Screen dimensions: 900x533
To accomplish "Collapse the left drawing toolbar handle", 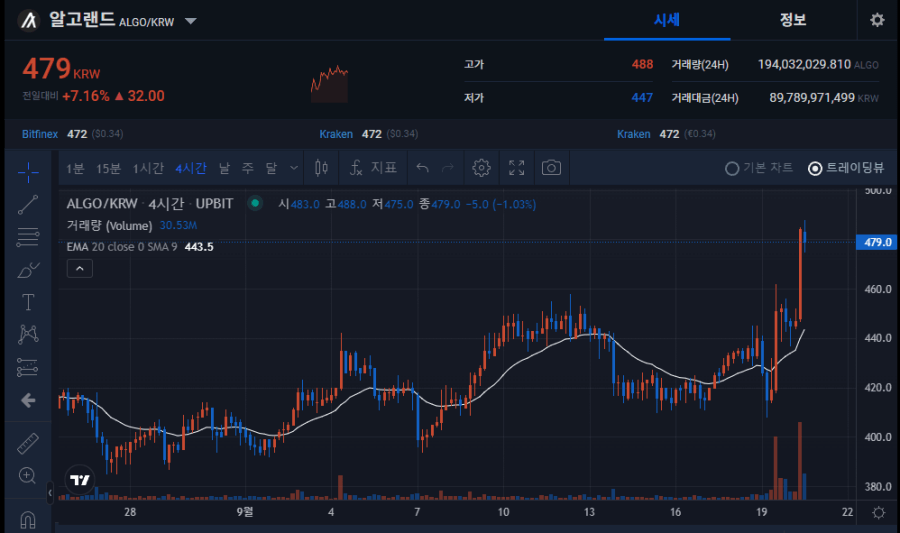I will [x=50, y=493].
